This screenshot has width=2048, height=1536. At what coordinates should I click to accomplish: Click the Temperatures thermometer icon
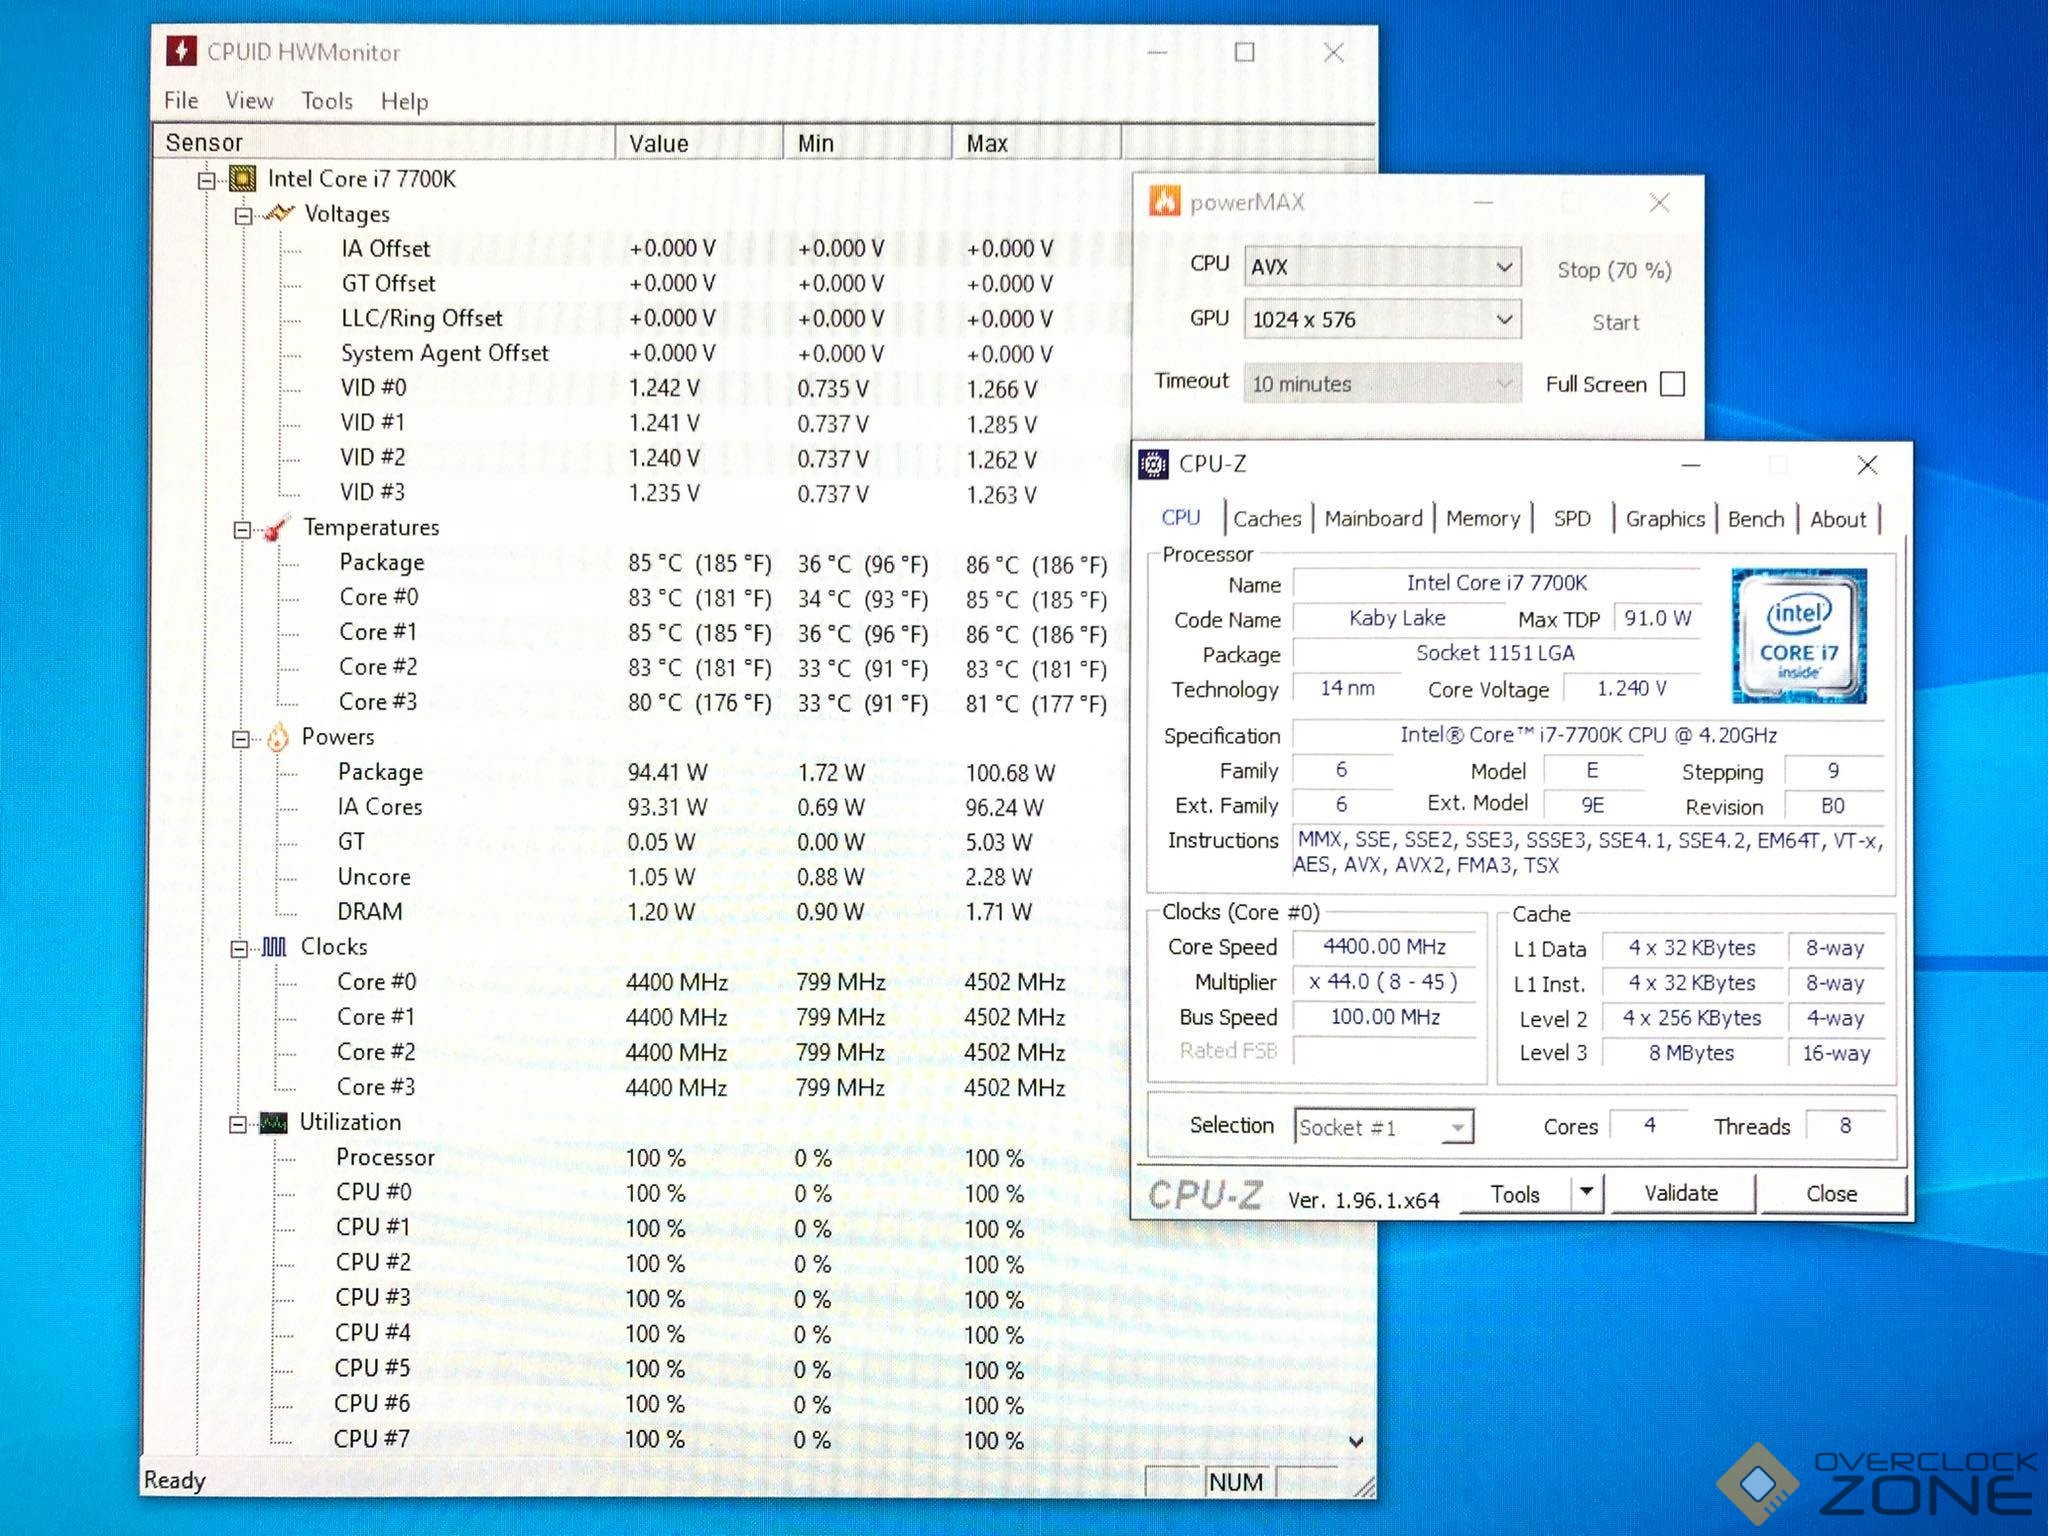(x=276, y=528)
